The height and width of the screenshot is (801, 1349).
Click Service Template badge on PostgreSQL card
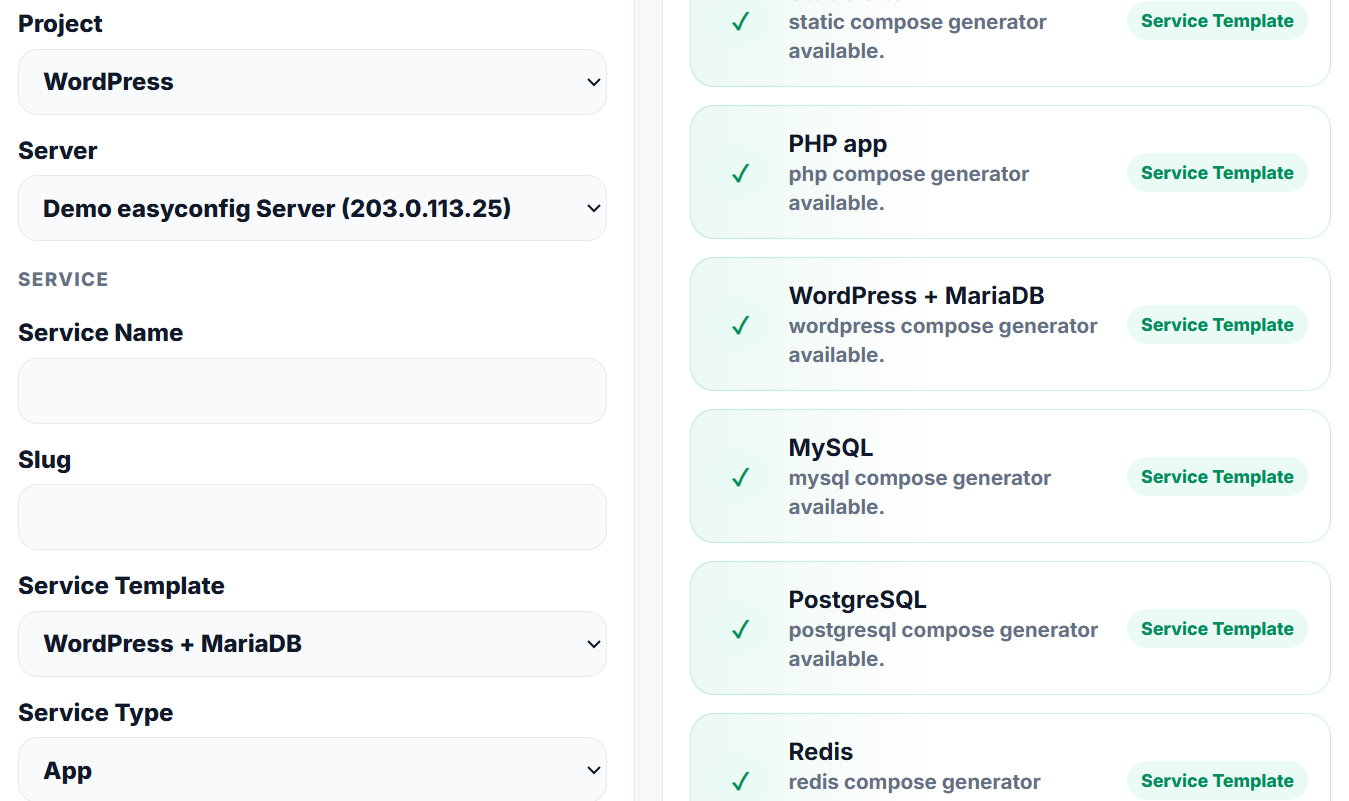point(1217,629)
